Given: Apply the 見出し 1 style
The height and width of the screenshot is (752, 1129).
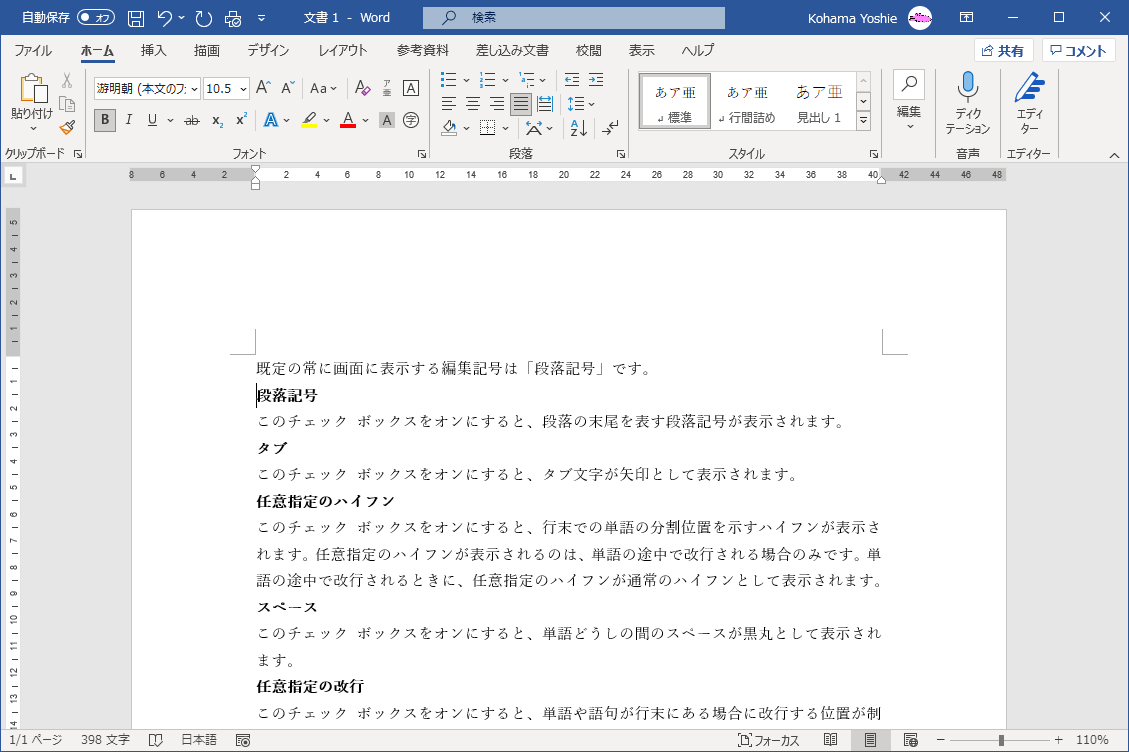Looking at the screenshot, I should pyautogui.click(x=819, y=102).
